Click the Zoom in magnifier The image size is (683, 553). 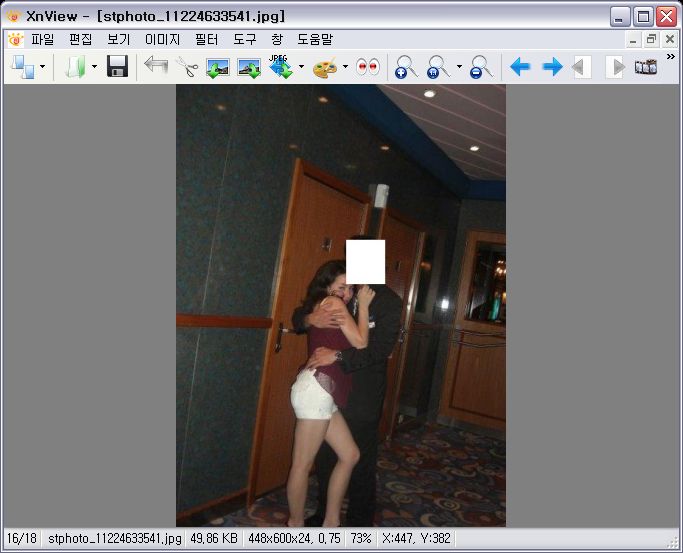pyautogui.click(x=406, y=67)
